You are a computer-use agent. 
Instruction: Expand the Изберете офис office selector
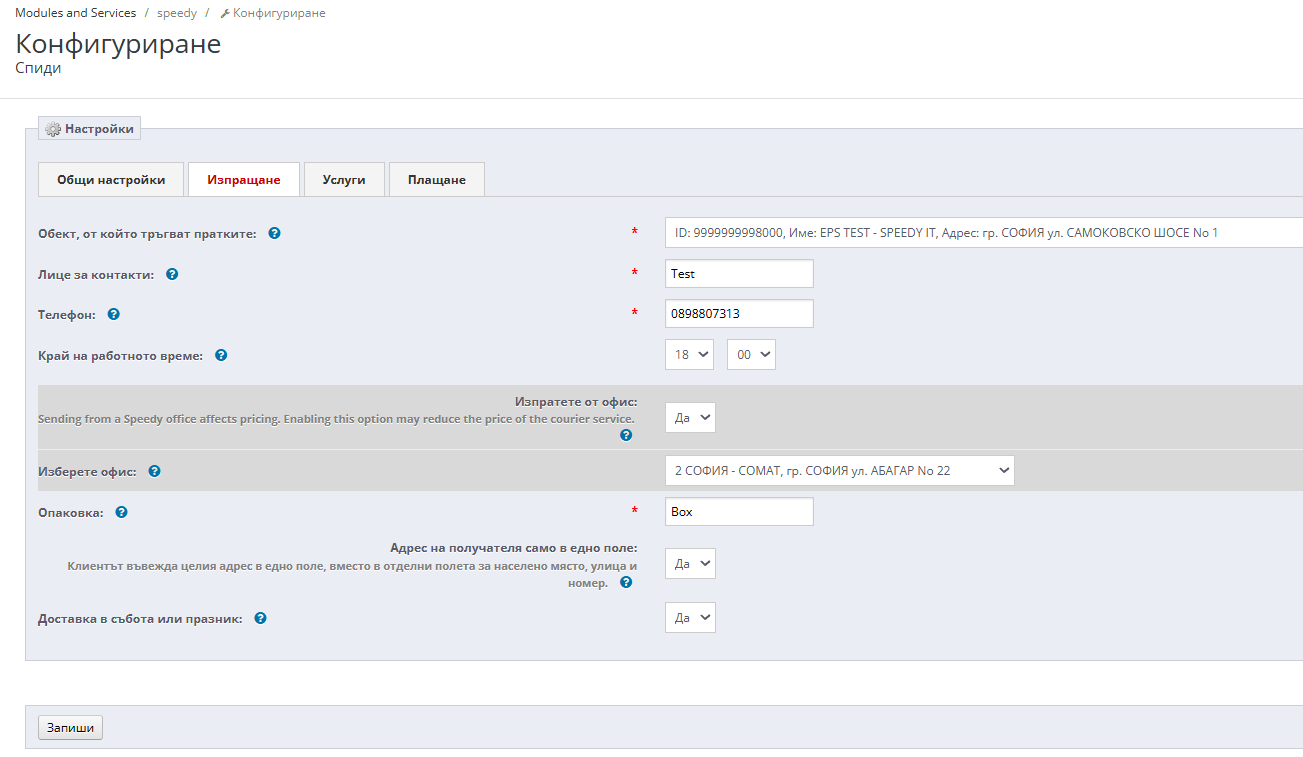(840, 470)
